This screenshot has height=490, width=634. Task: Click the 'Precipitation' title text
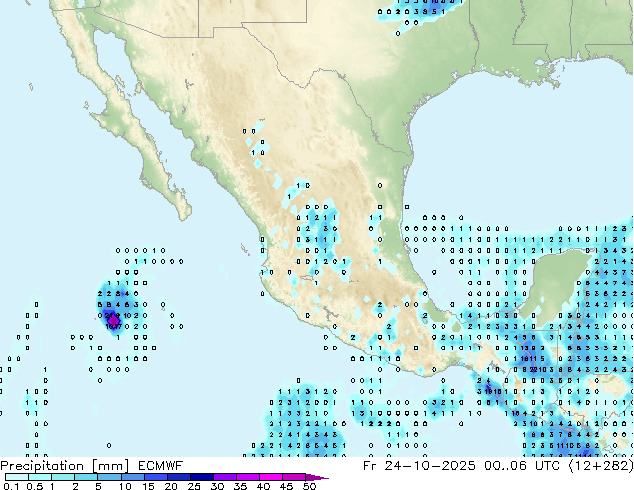42,466
